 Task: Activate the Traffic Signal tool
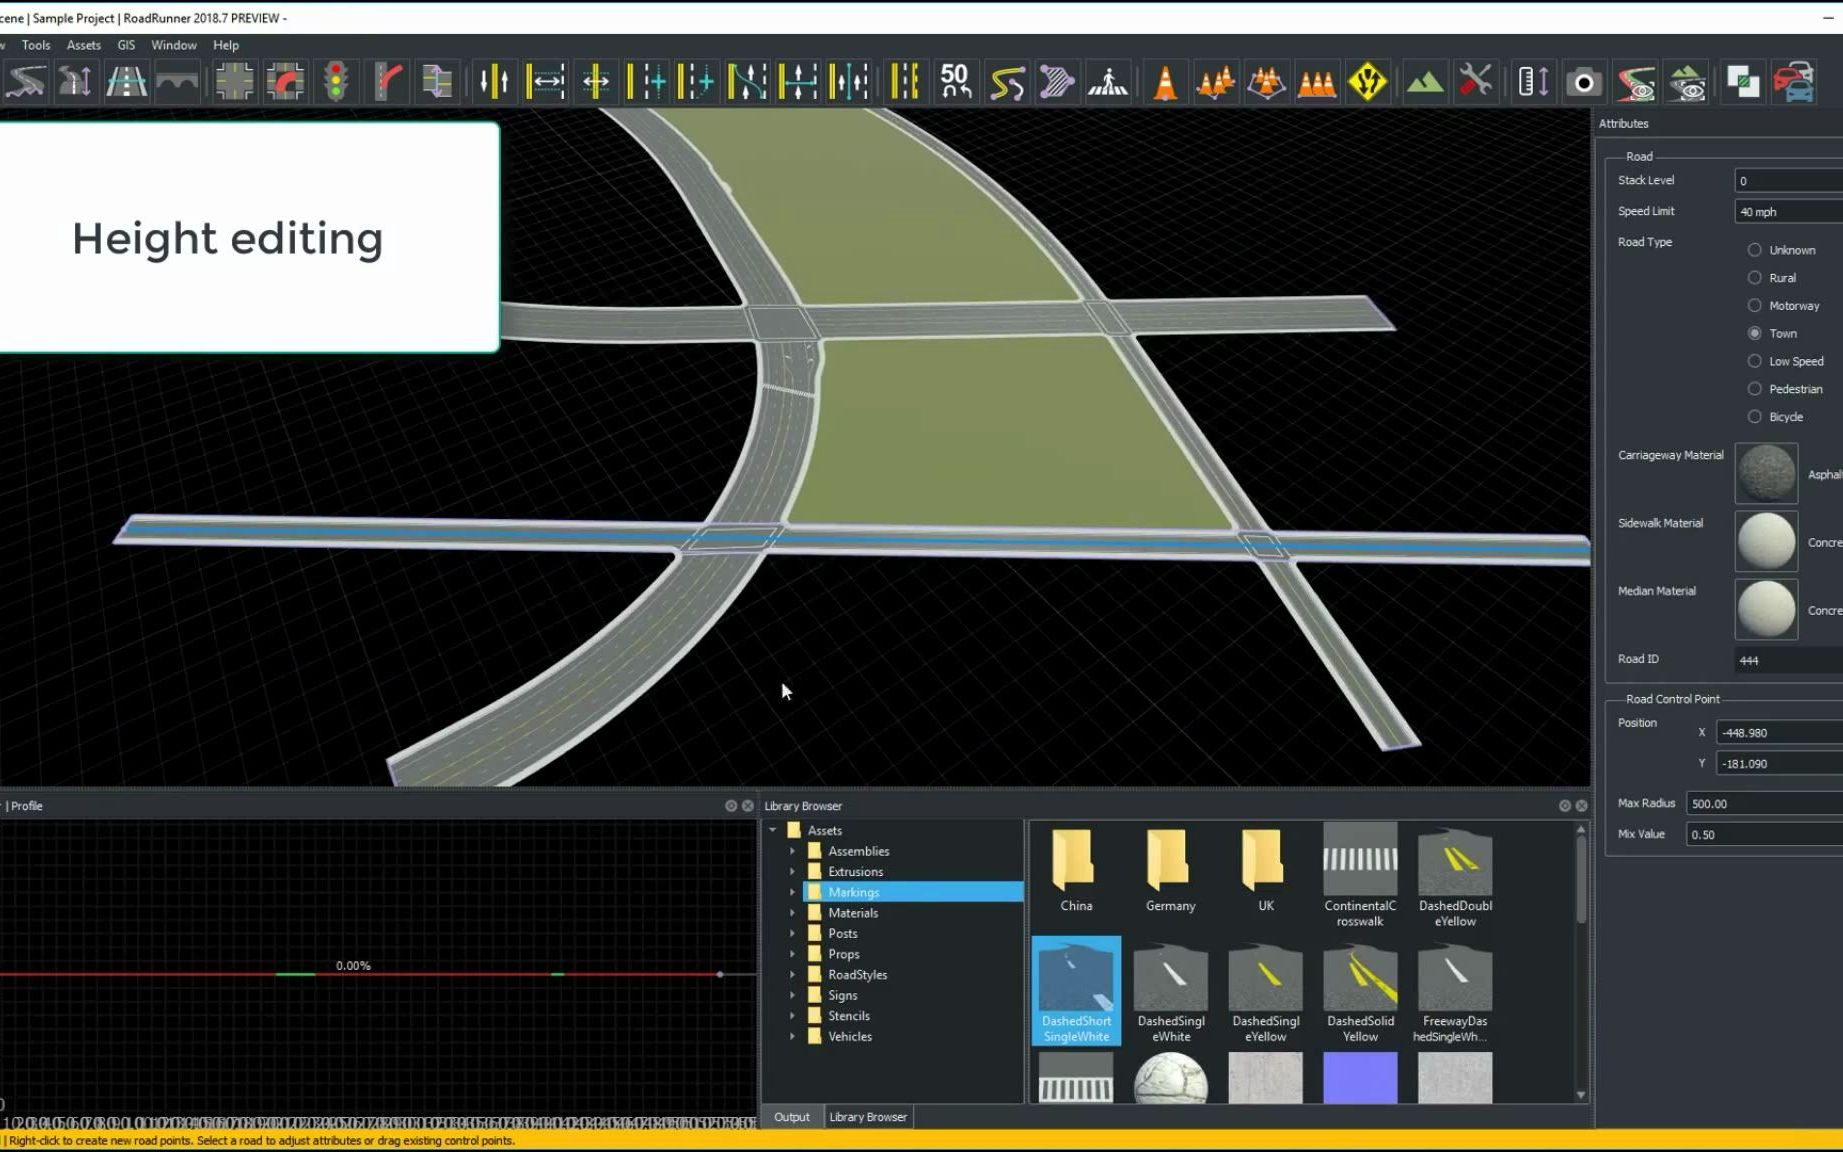pos(337,81)
